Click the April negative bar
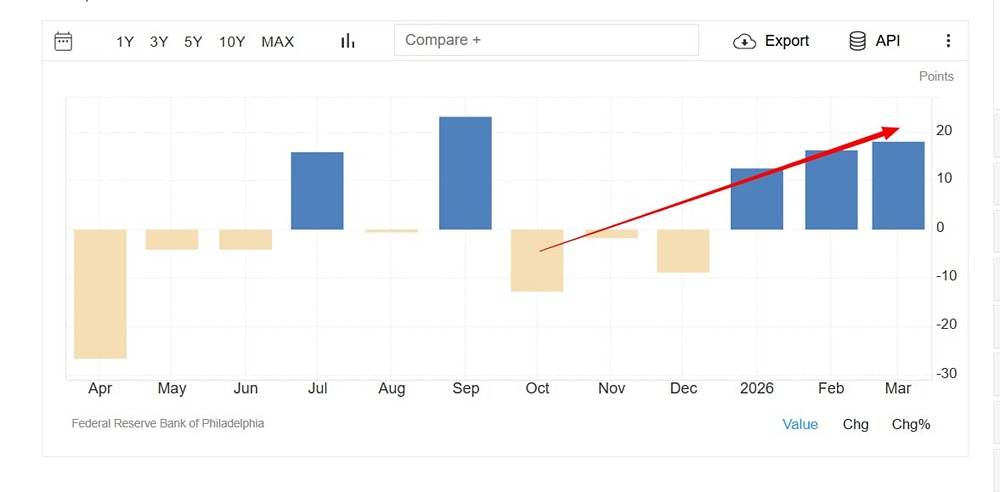The height and width of the screenshot is (492, 1000). point(100,293)
